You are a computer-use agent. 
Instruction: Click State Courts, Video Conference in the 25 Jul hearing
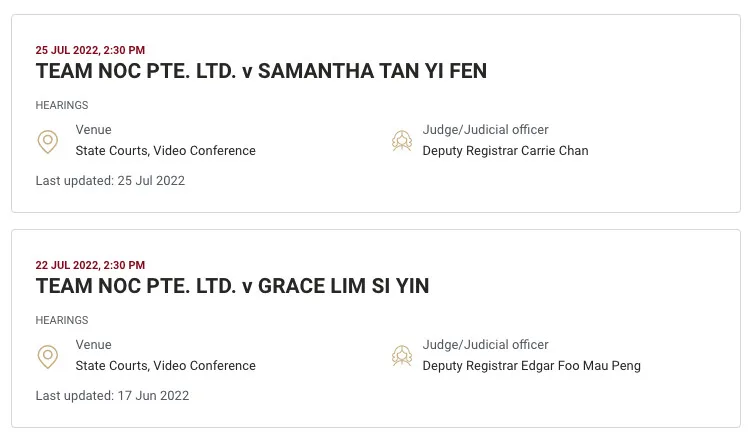pyautogui.click(x=166, y=151)
